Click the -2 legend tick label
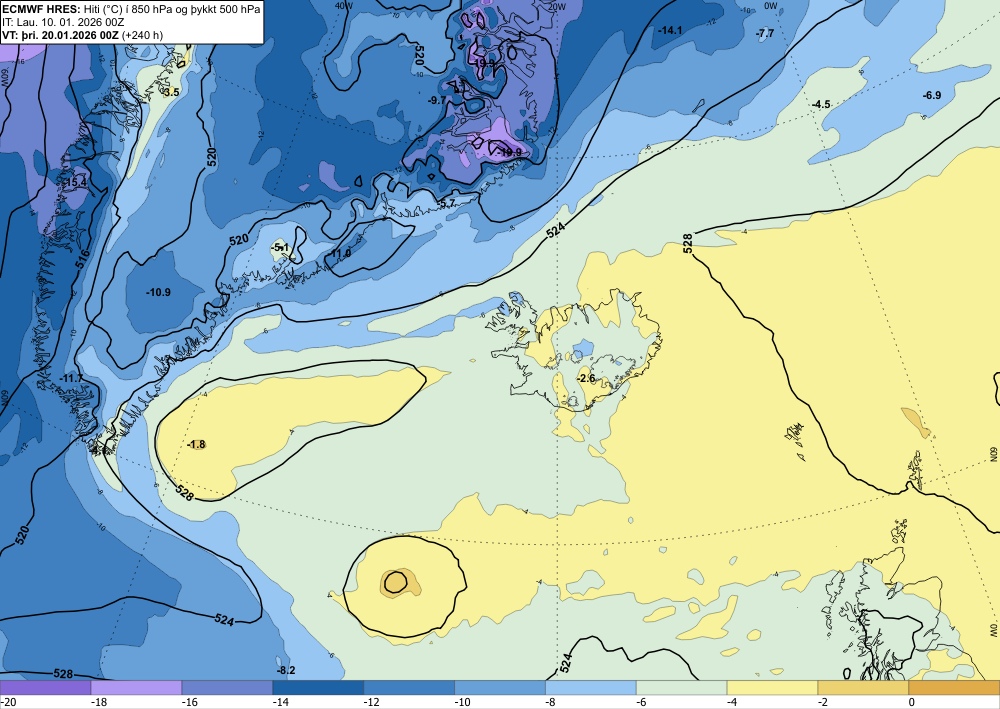1000x709 pixels. 823,702
